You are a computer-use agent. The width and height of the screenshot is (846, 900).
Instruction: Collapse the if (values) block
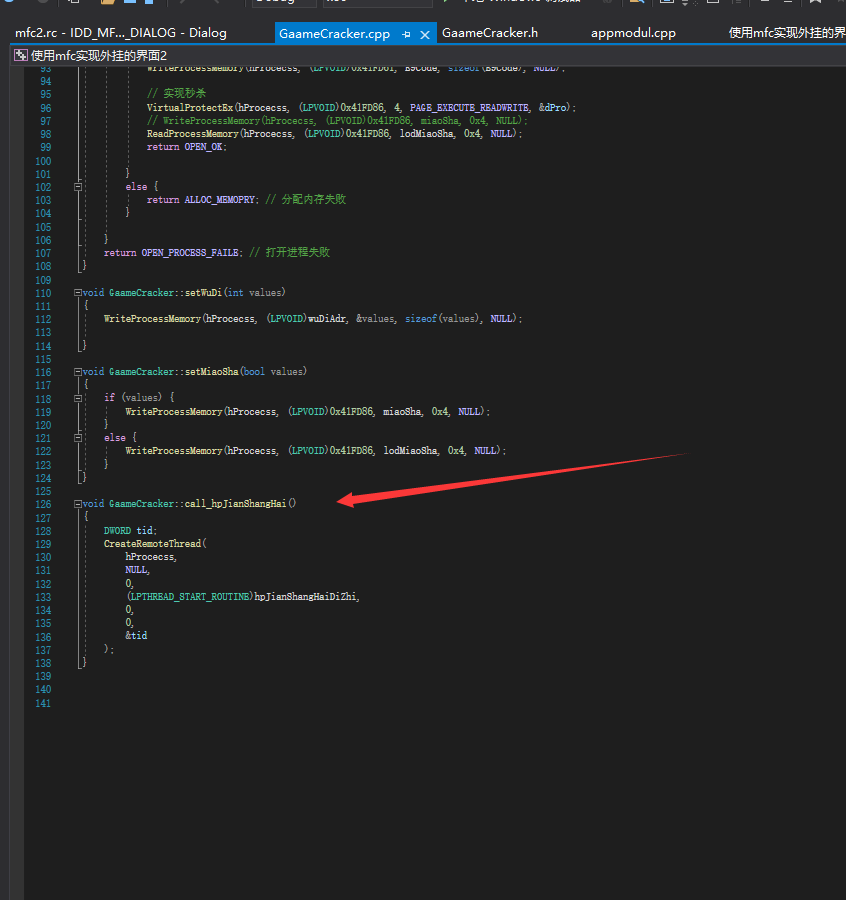[x=78, y=398]
